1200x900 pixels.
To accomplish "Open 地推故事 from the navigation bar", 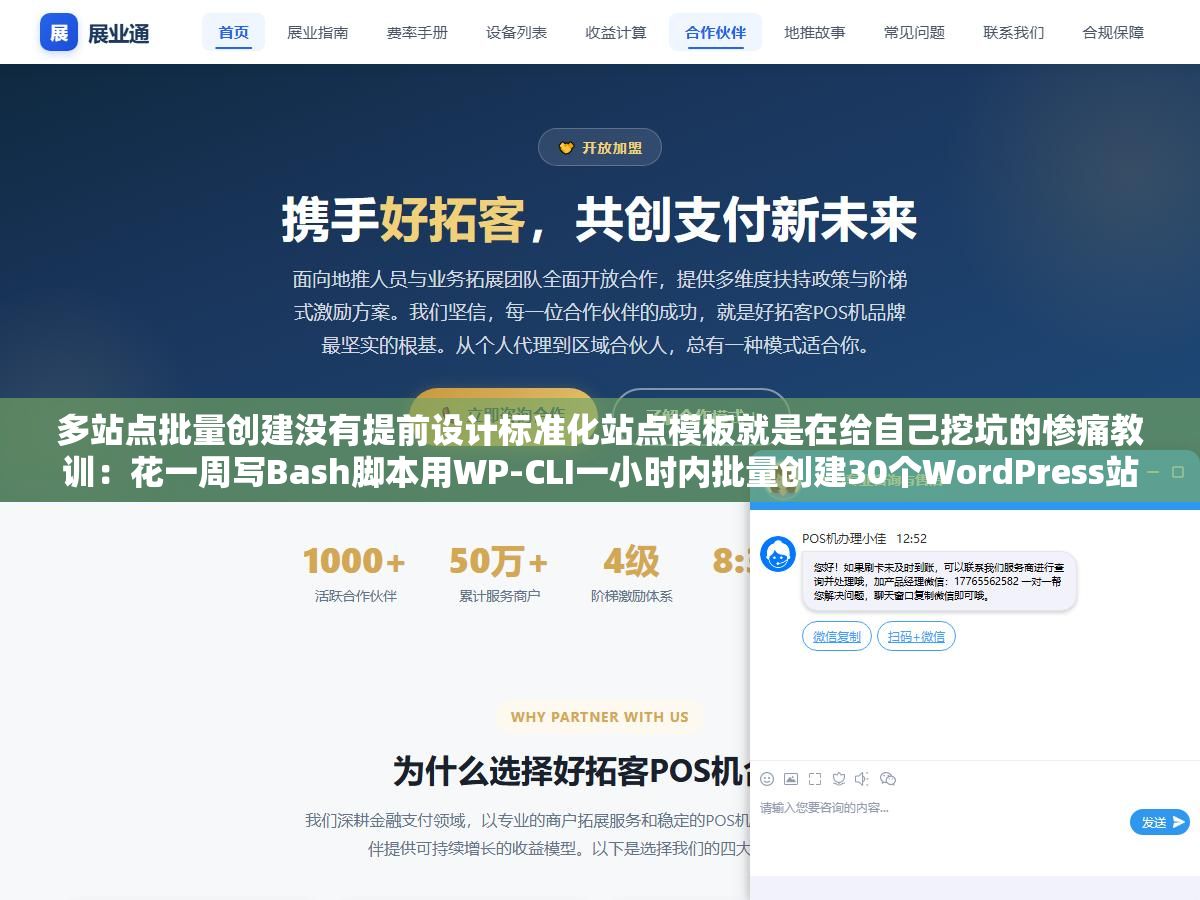I will click(815, 32).
